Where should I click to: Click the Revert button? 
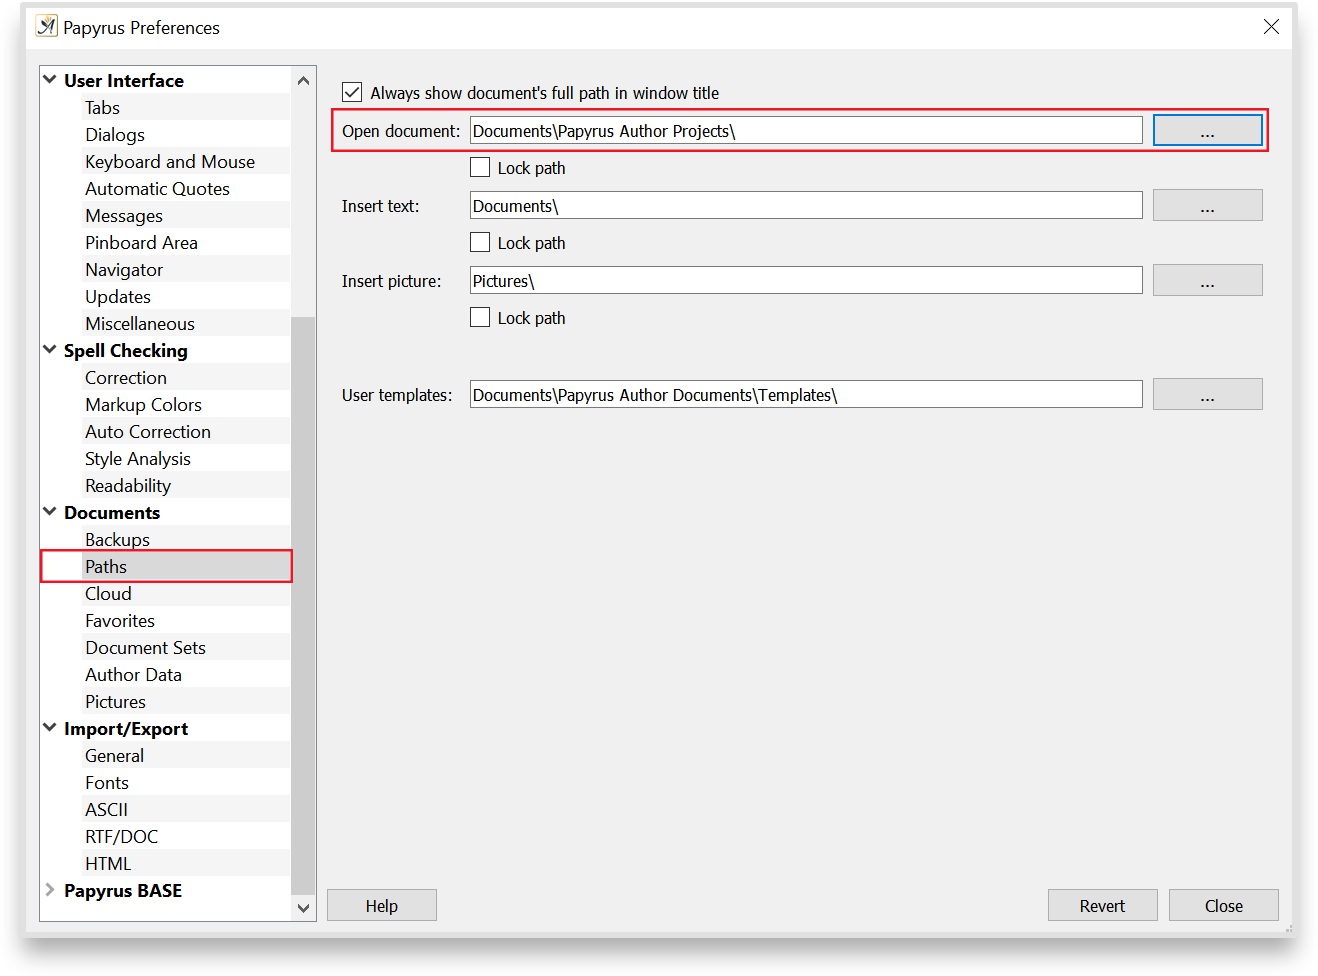pos(1102,905)
